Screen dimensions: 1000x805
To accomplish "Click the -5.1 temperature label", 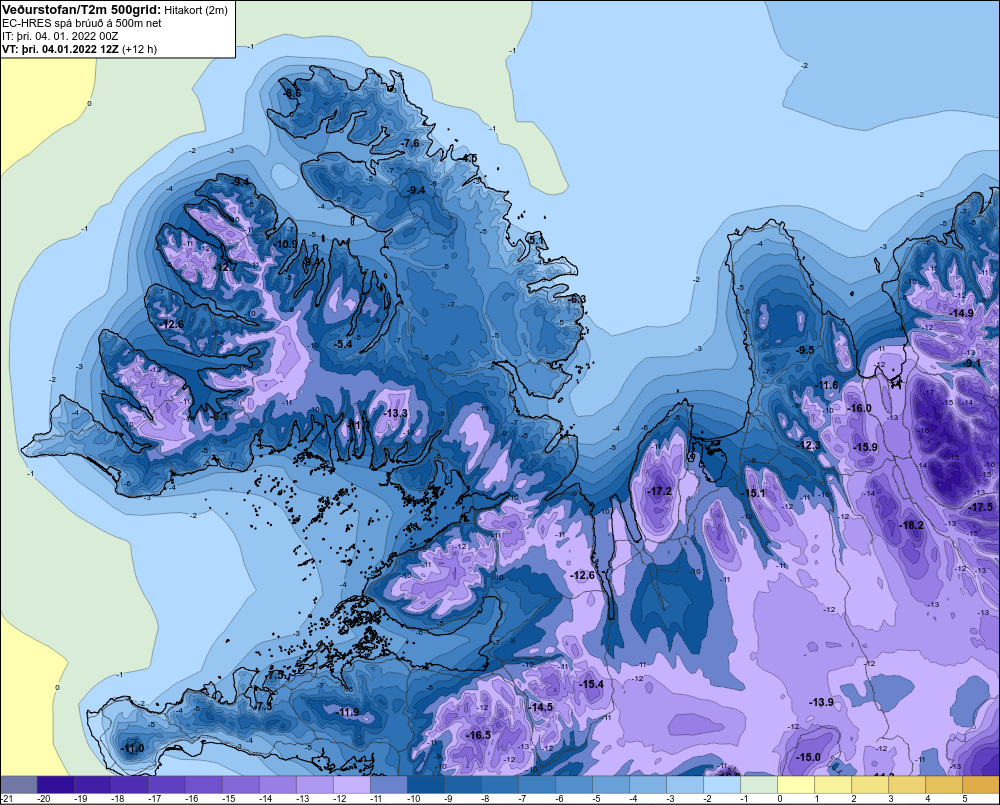I will coord(536,239).
